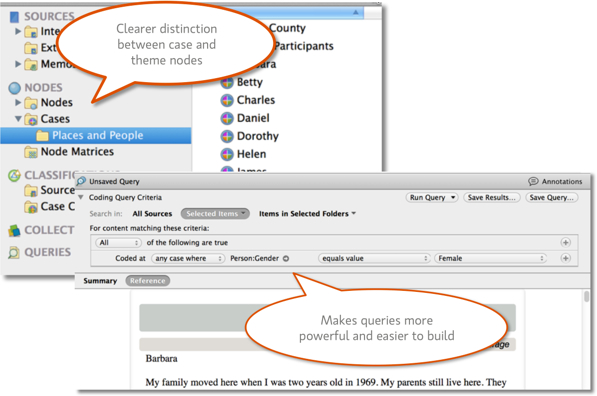Select the Node Matrices tree item

[77, 152]
